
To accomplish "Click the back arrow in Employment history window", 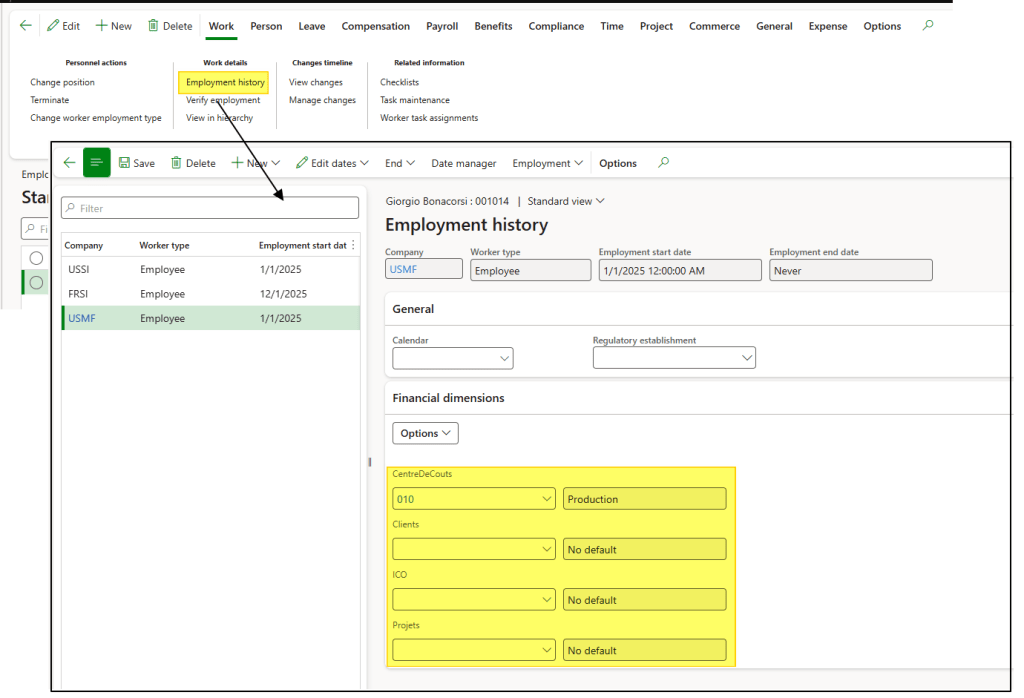I will (x=69, y=163).
